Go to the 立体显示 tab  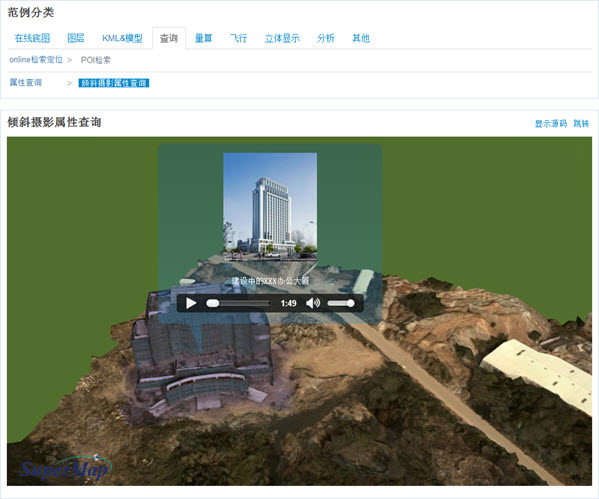pyautogui.click(x=282, y=38)
